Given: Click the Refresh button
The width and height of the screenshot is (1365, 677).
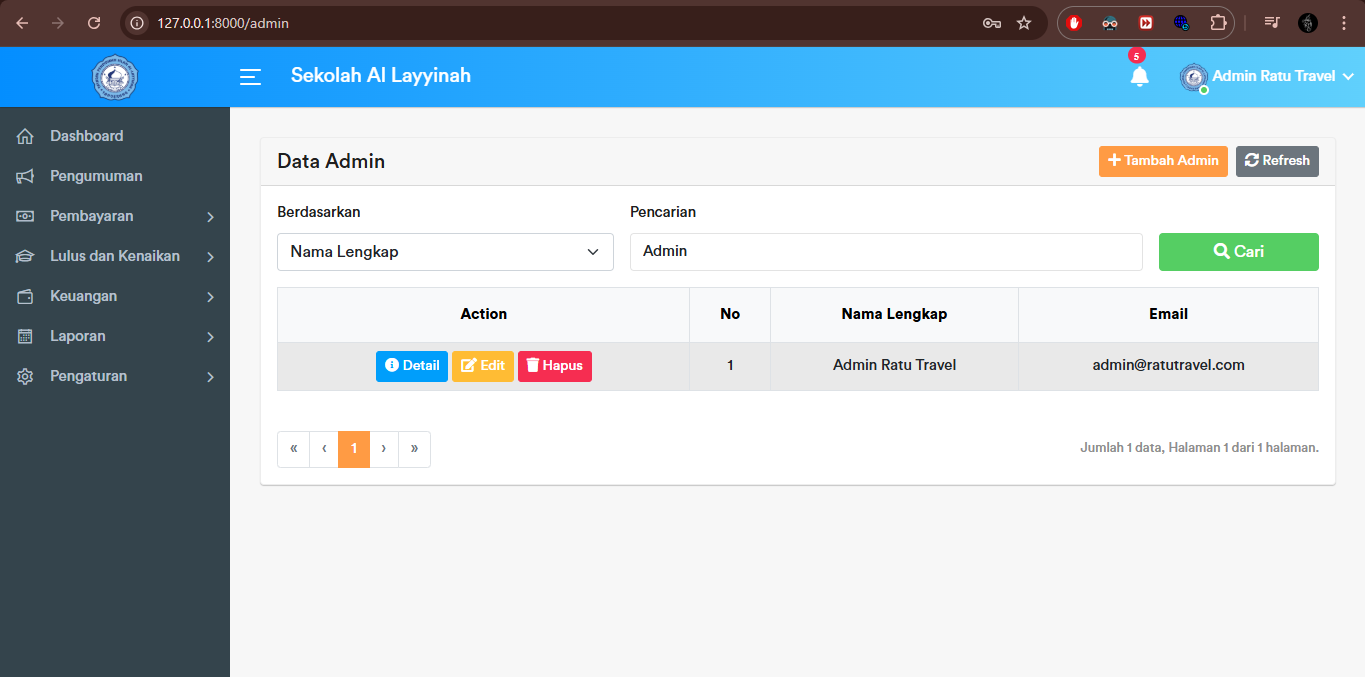Looking at the screenshot, I should pyautogui.click(x=1277, y=161).
